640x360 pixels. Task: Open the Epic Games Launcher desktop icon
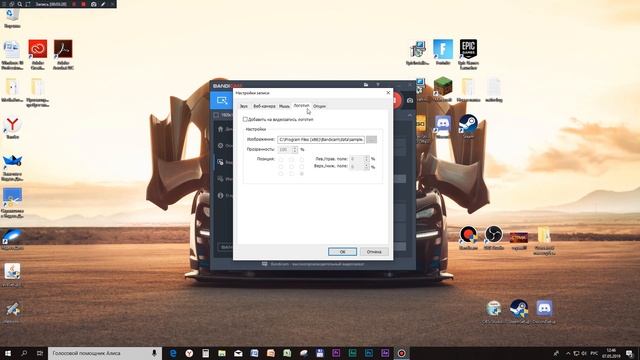point(468,54)
